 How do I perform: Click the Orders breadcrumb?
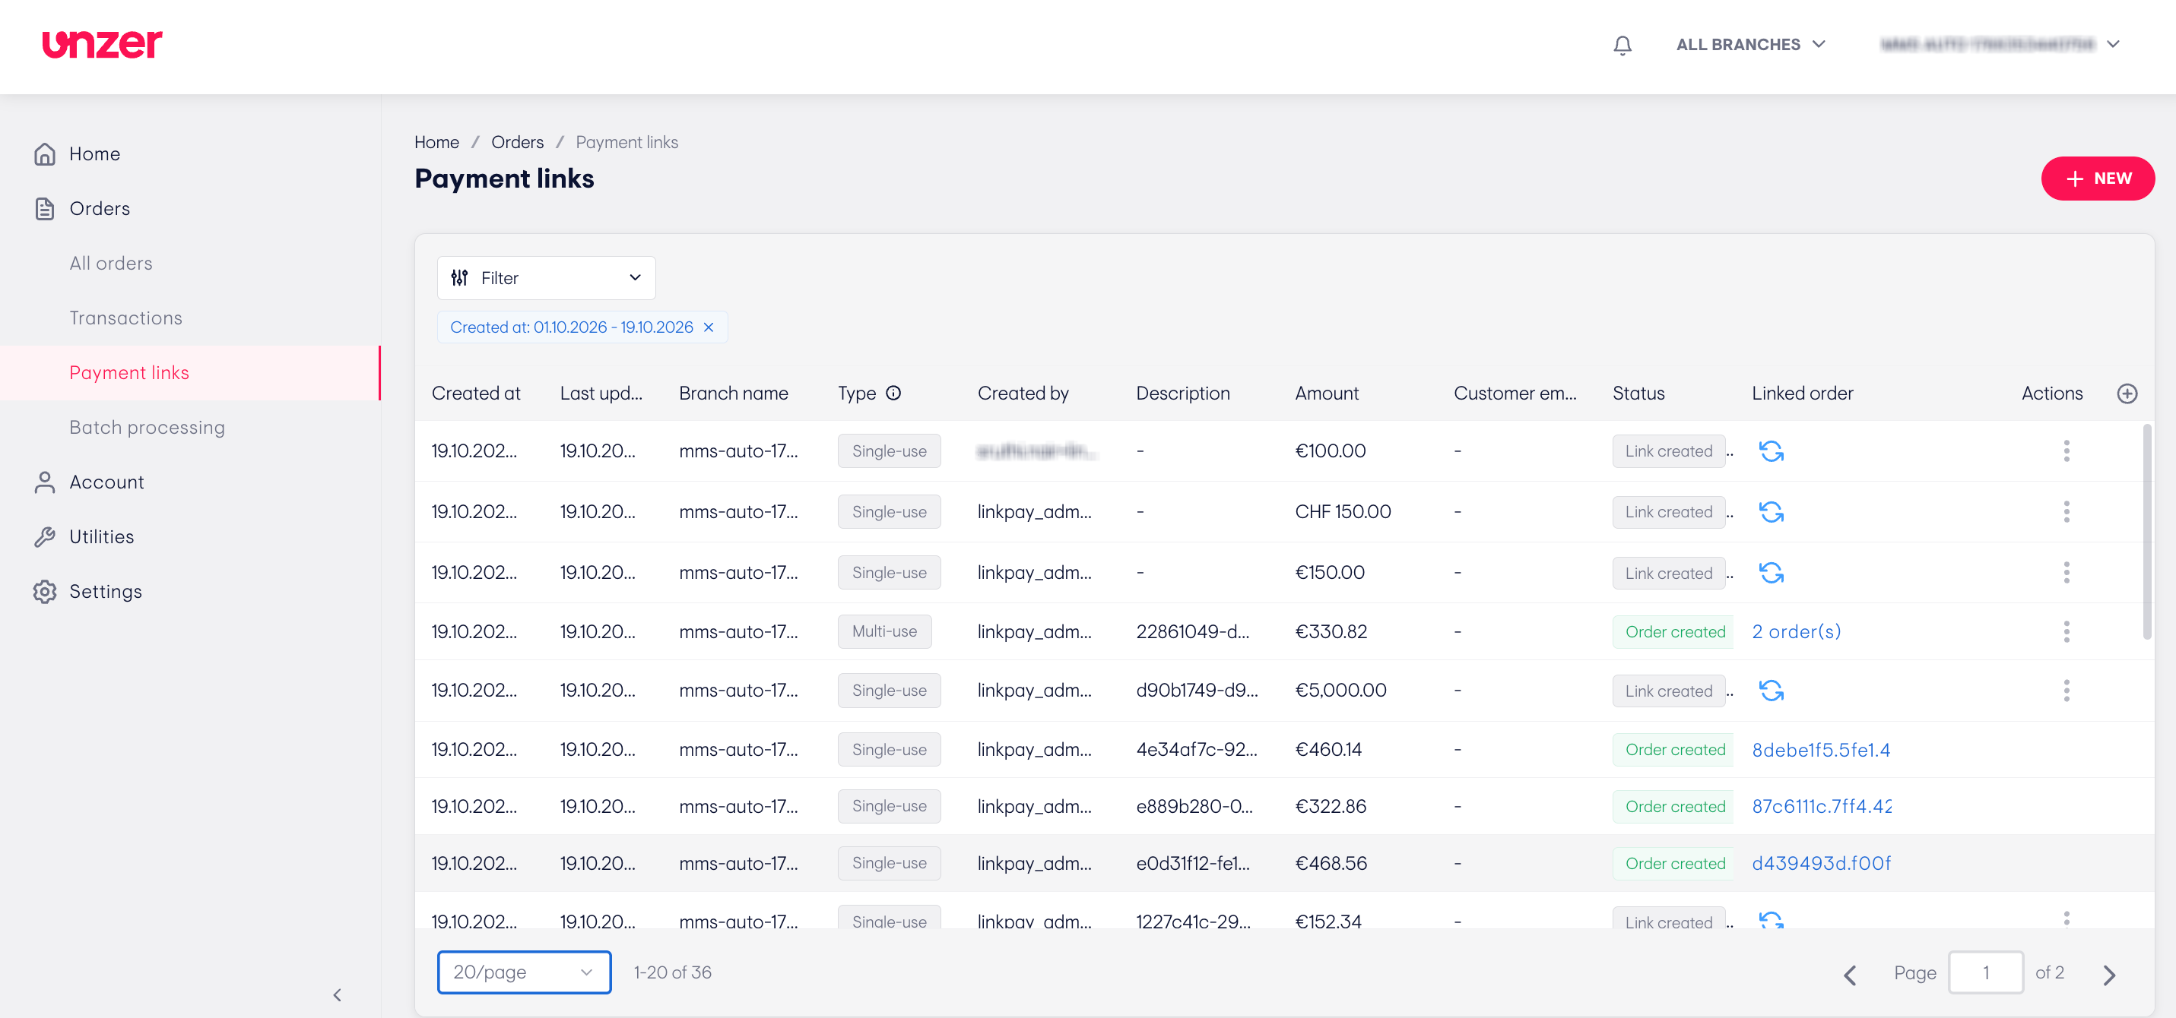517,142
